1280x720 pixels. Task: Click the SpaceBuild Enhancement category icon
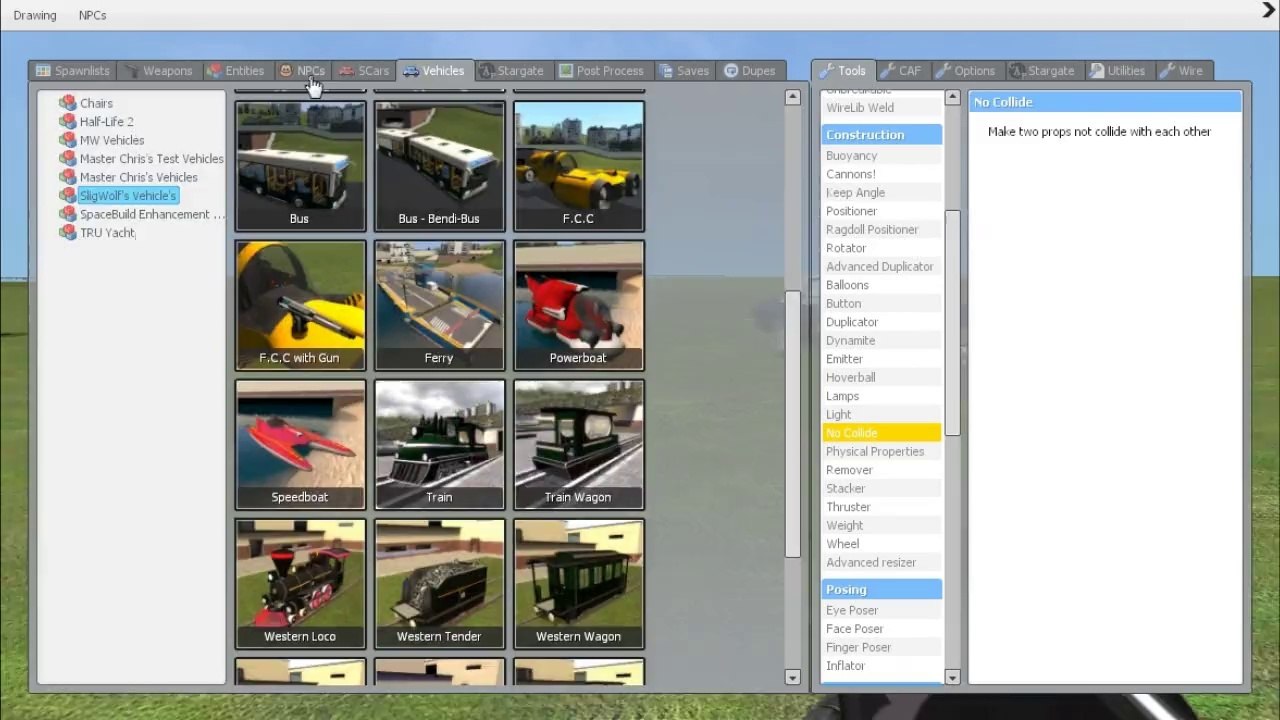(x=68, y=214)
